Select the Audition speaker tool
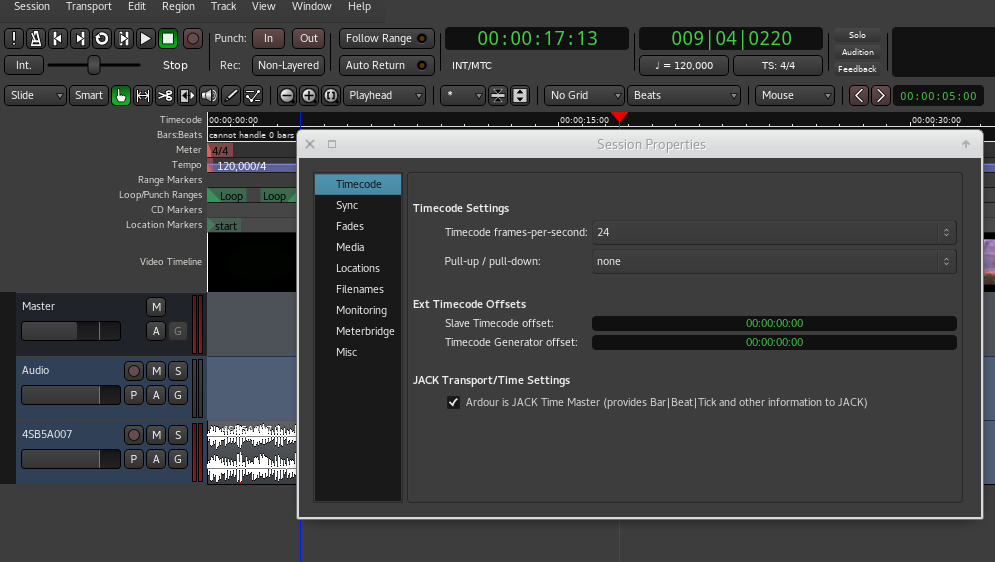Viewport: 995px width, 562px height. [208, 96]
